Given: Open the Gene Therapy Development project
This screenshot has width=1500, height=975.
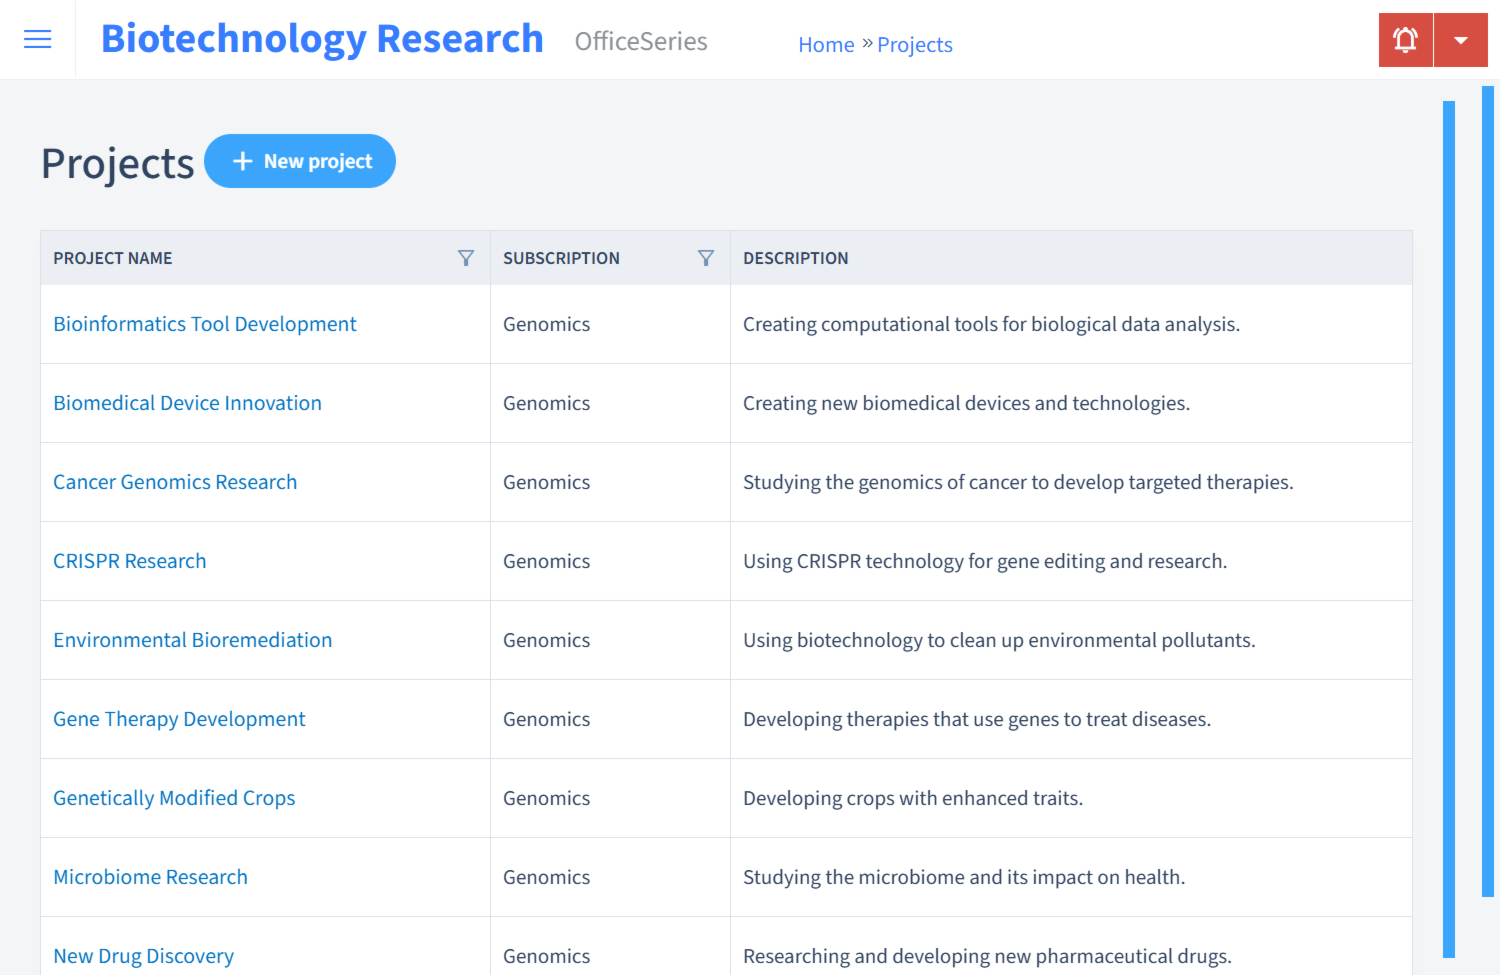Looking at the screenshot, I should [x=179, y=718].
